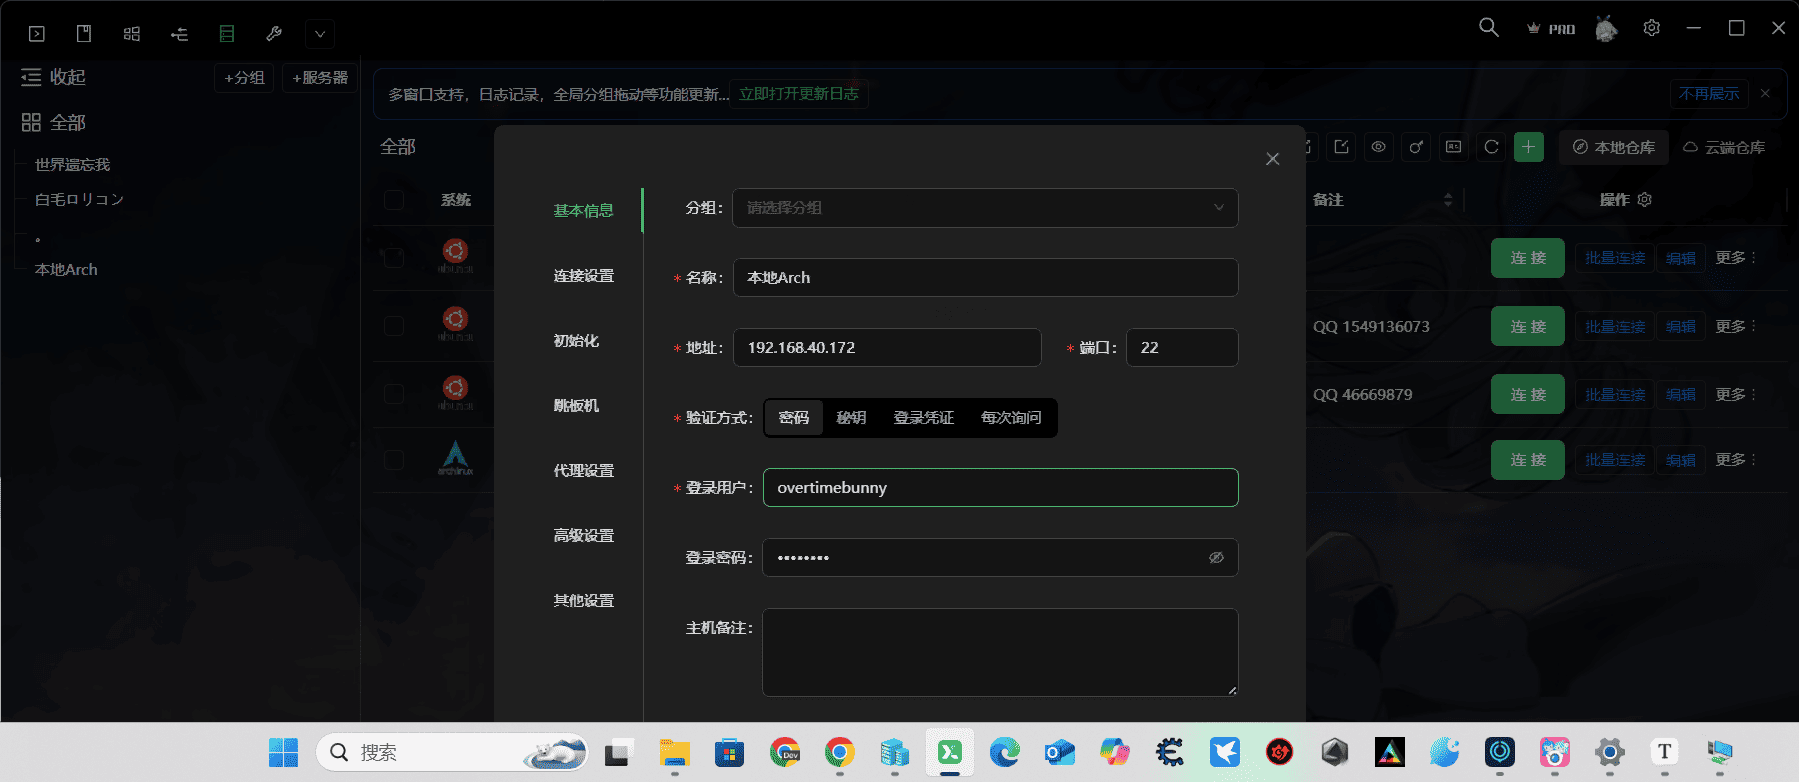Click the green plus add-server button
Image resolution: width=1799 pixels, height=782 pixels.
[x=1528, y=147]
